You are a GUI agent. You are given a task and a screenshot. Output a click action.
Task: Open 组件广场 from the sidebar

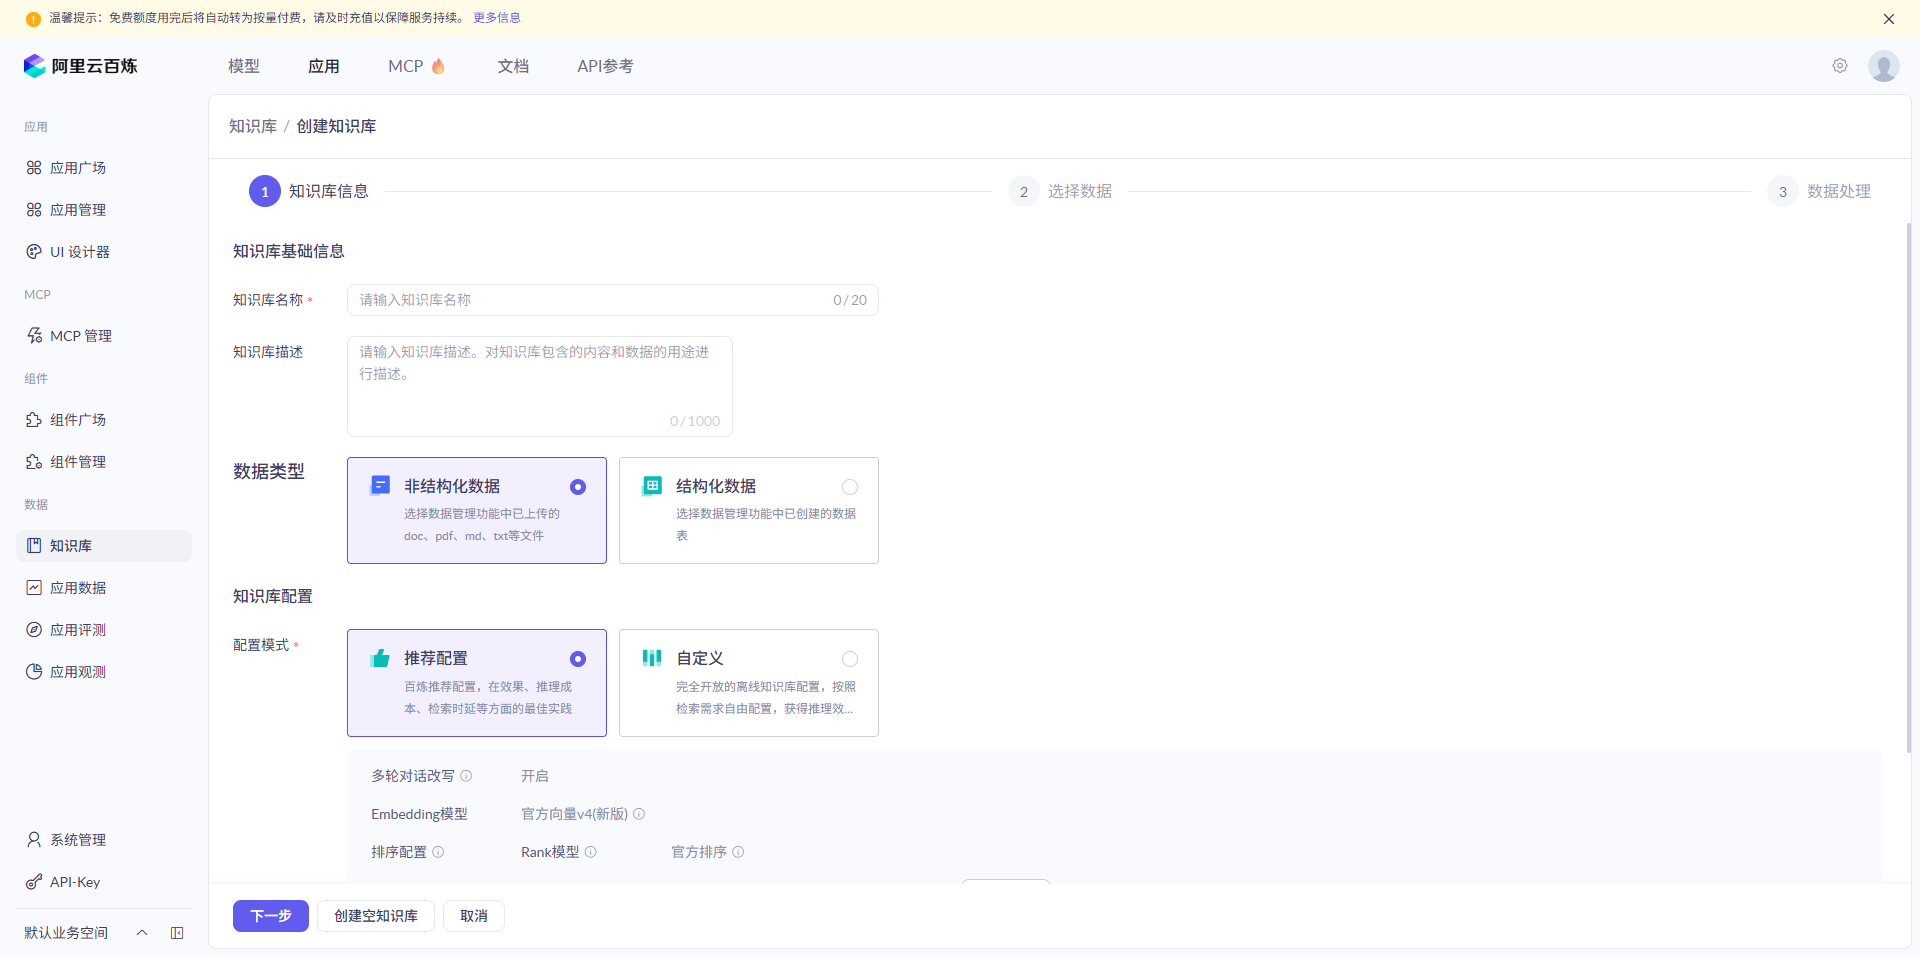pyautogui.click(x=78, y=419)
